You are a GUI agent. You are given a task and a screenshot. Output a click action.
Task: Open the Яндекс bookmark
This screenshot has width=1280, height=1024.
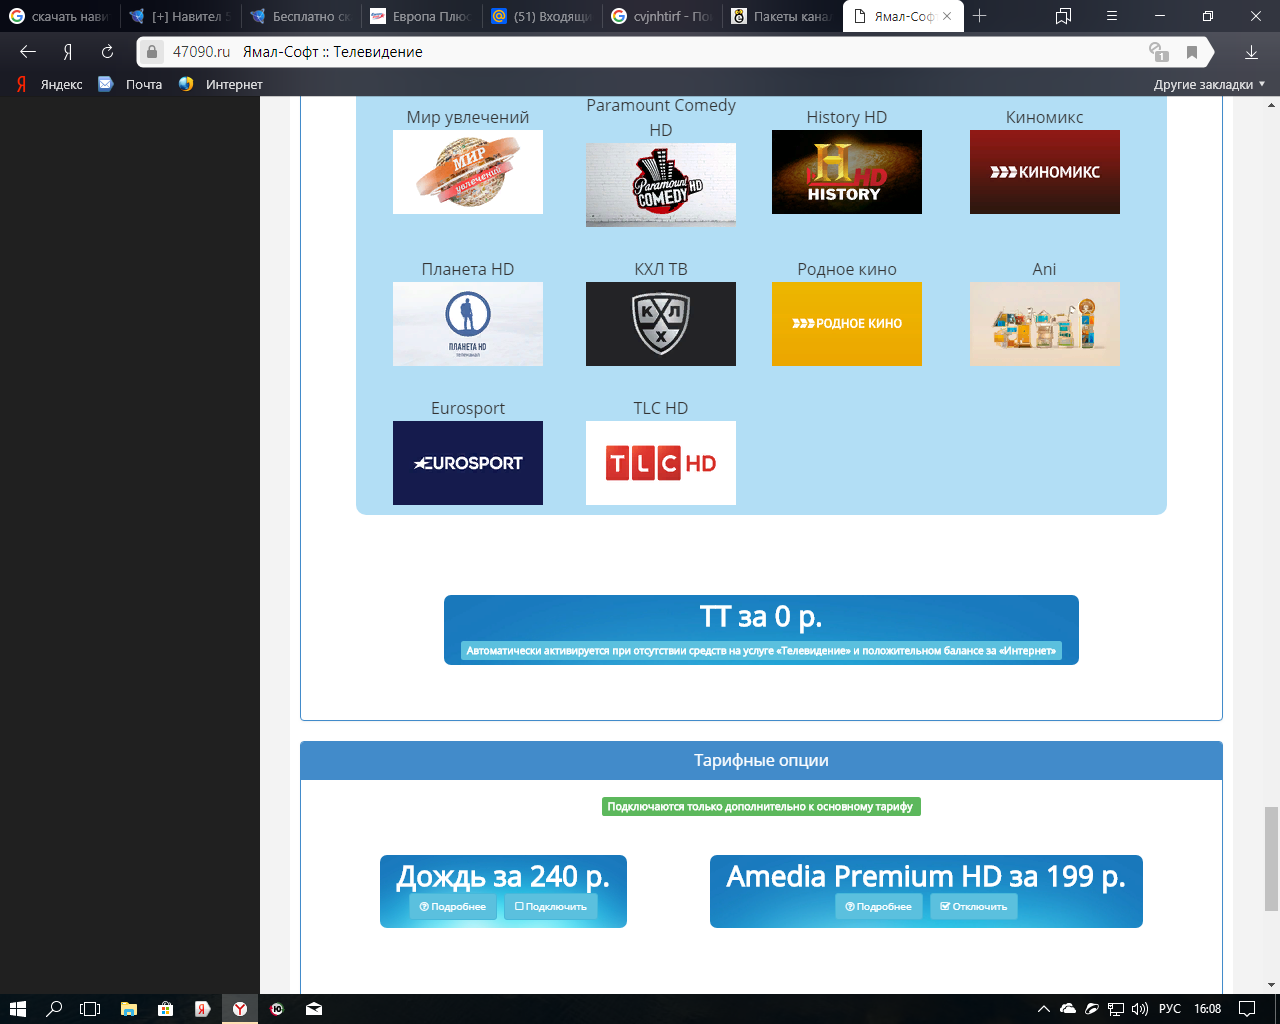coord(50,84)
